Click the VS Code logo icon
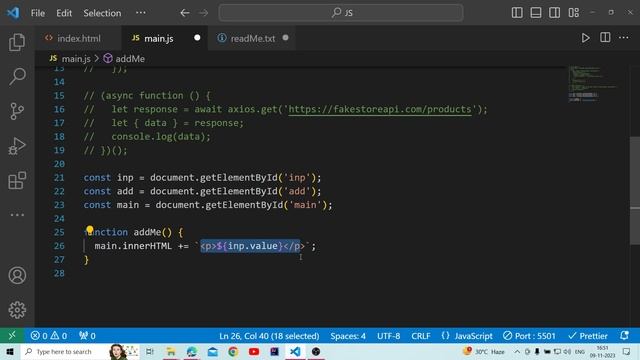 click(x=13, y=13)
